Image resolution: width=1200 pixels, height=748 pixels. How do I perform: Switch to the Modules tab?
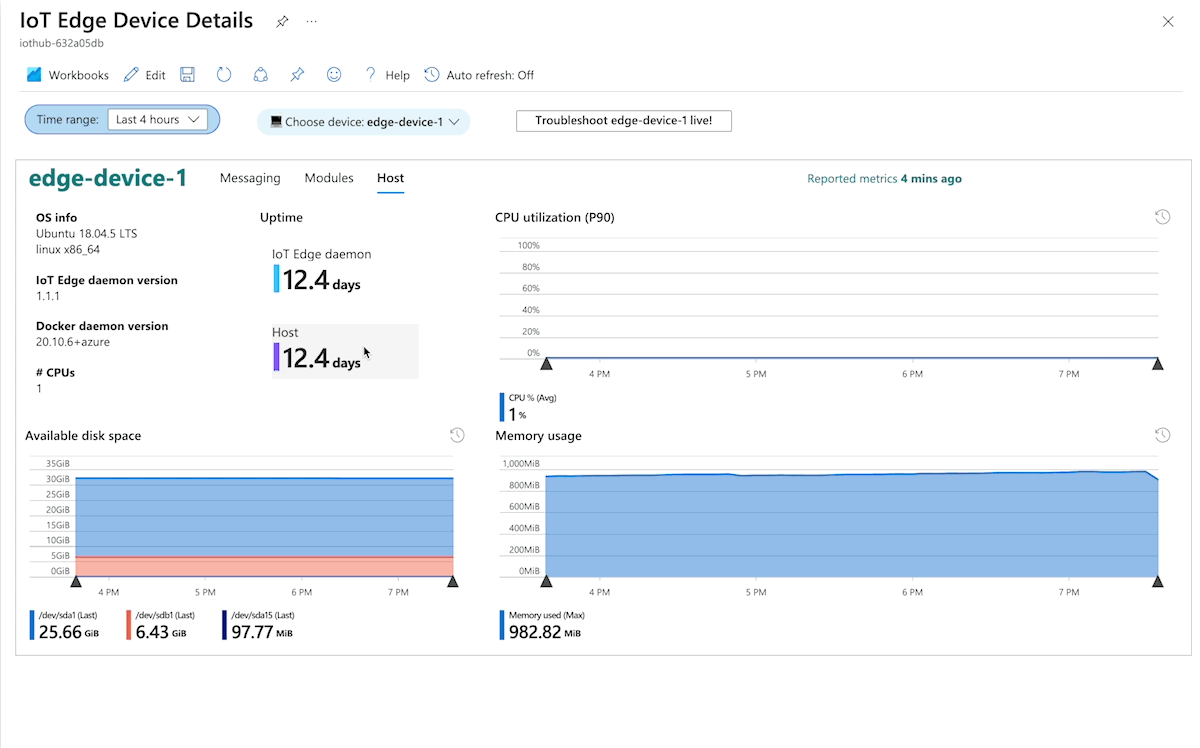[x=329, y=178]
